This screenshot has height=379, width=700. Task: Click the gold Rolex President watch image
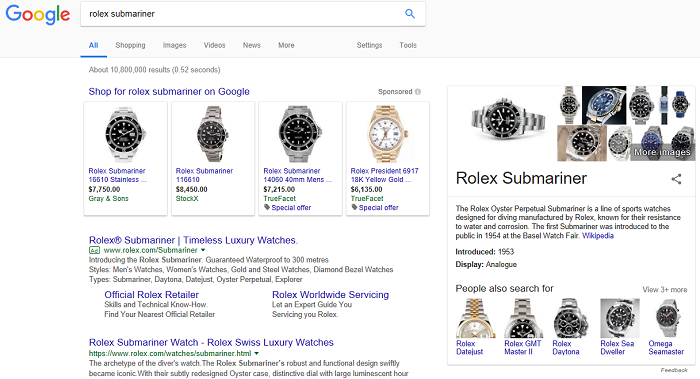coord(388,134)
